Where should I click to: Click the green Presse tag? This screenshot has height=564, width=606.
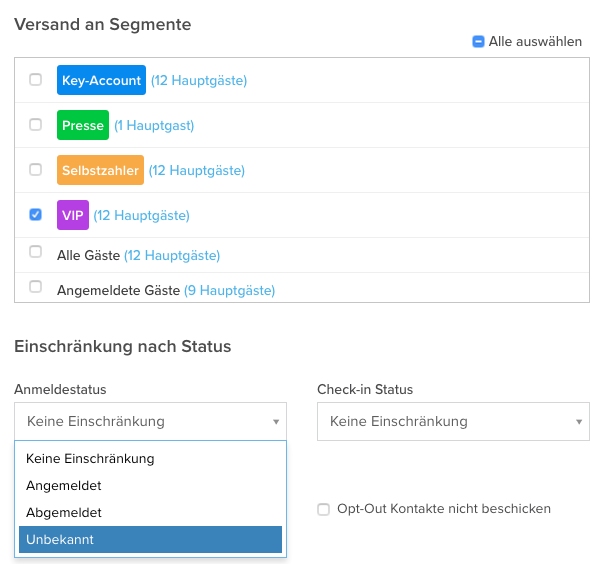83,125
